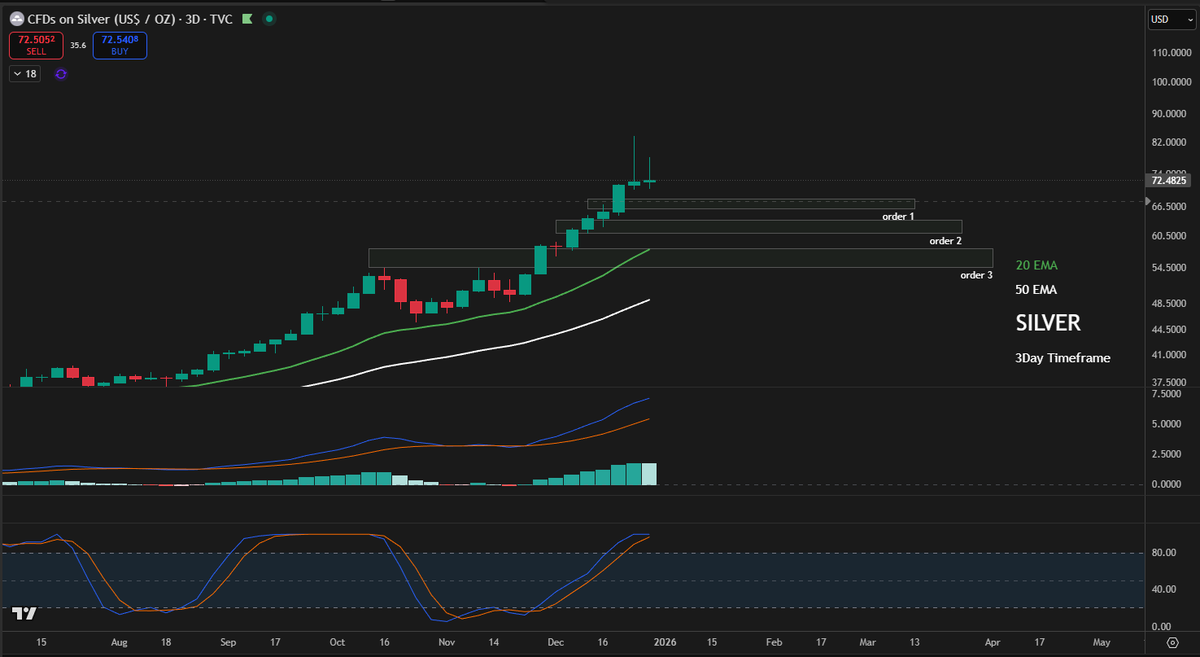Click the BUY button showing 72.540
This screenshot has height=657, width=1200.
119,45
